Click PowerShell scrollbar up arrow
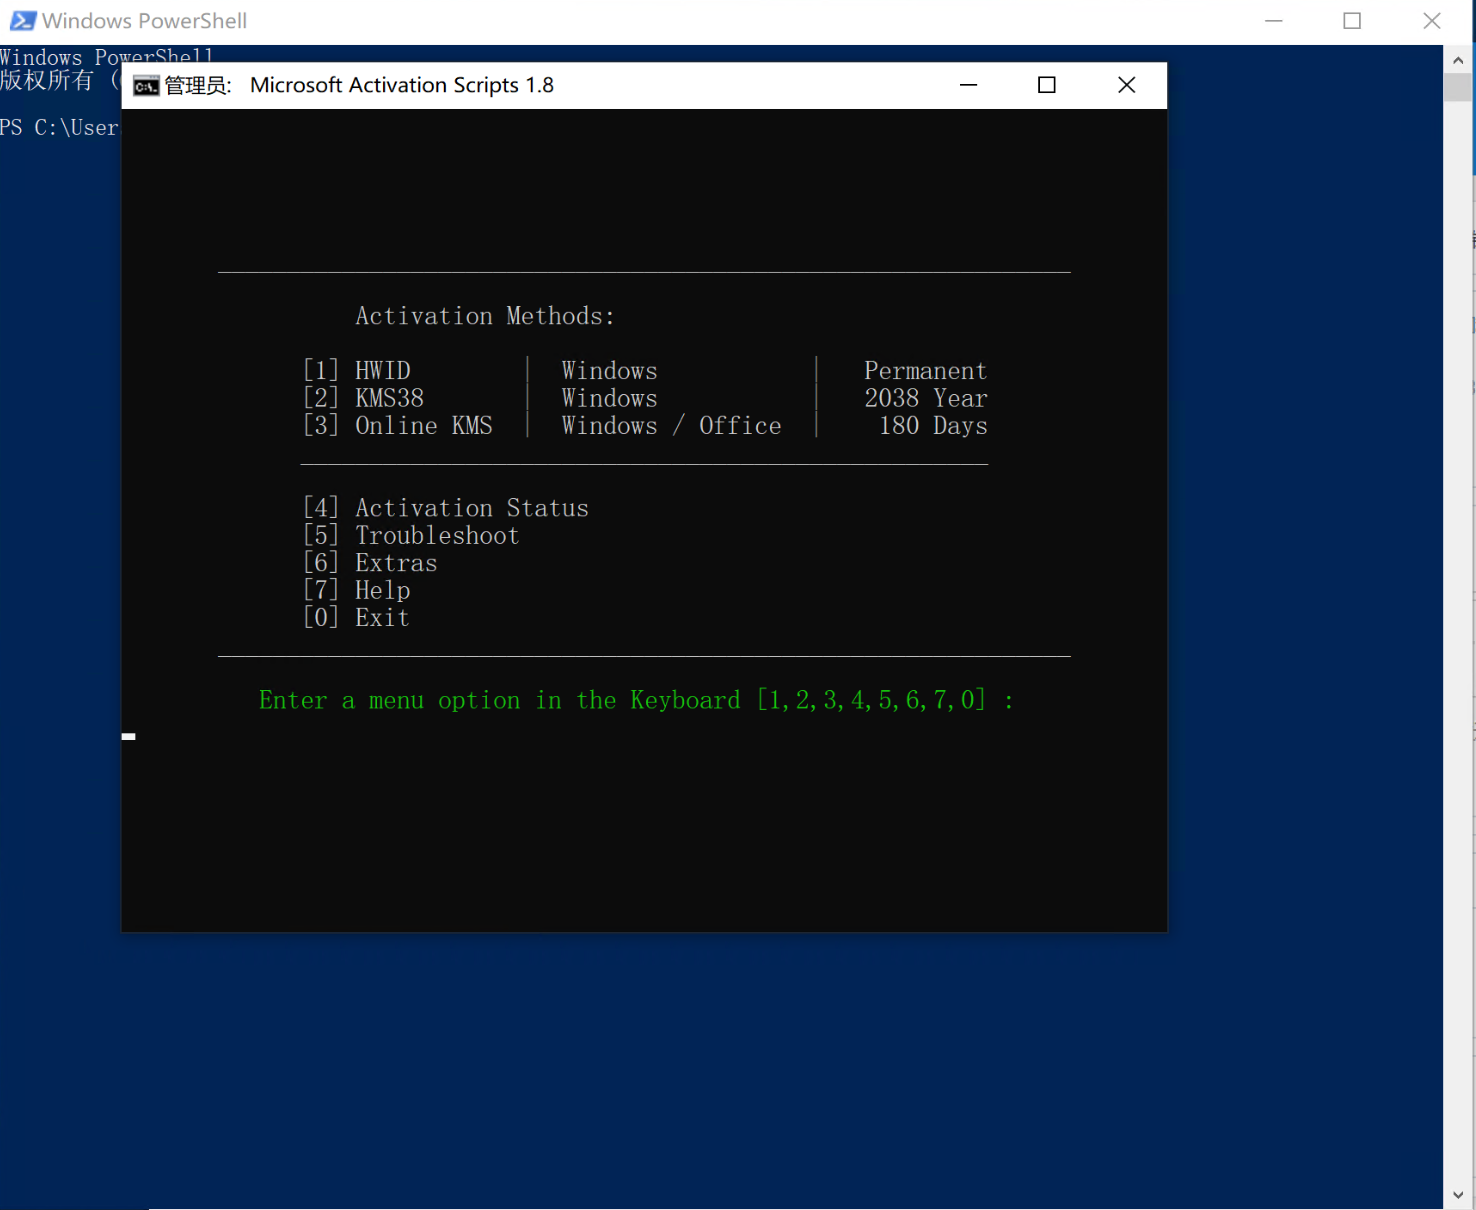This screenshot has width=1476, height=1210. 1457,60
